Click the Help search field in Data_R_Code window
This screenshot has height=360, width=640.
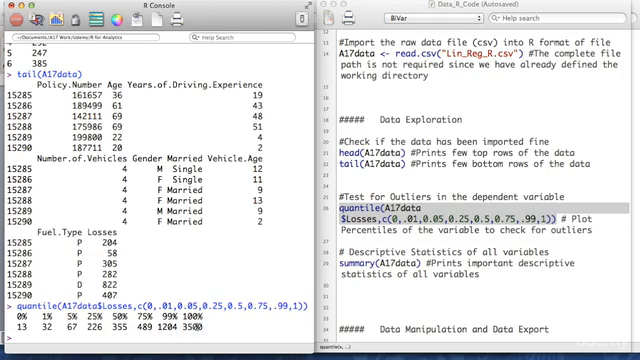[557, 18]
